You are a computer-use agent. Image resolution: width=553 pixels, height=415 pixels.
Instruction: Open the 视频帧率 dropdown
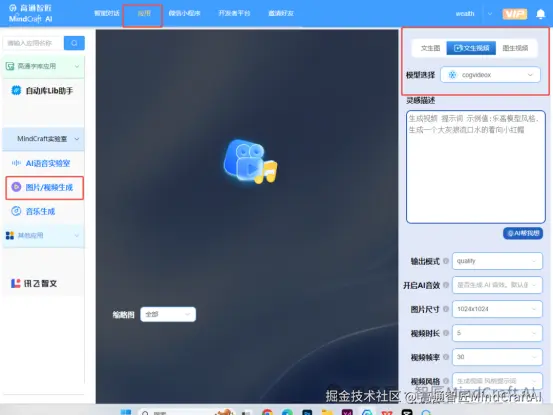497,357
